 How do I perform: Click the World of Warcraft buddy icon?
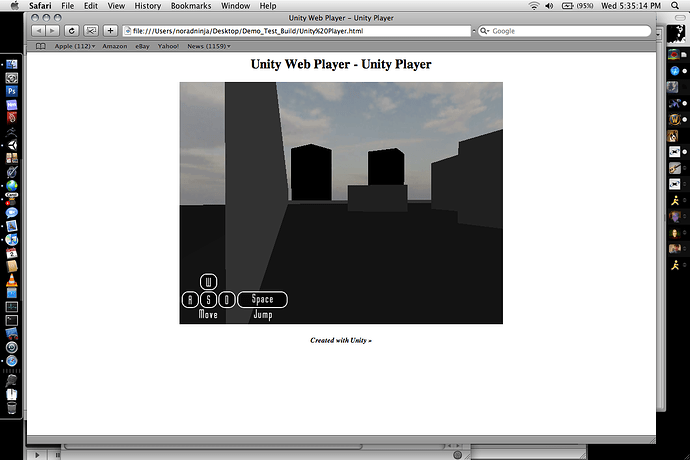tap(675, 119)
